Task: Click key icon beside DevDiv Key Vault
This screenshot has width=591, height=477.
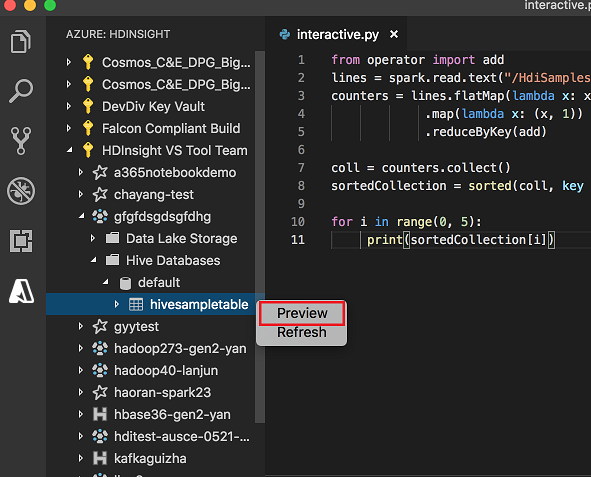Action: pos(88,106)
